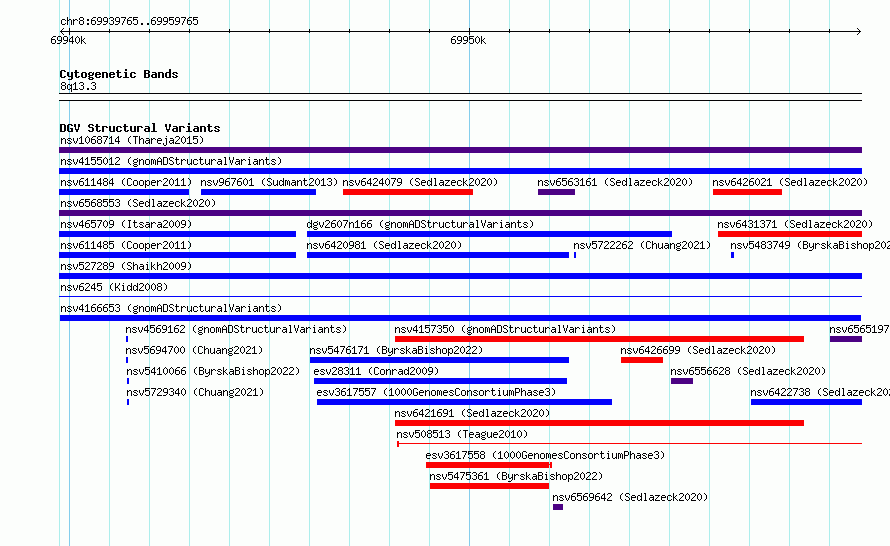This screenshot has width=890, height=546.
Task: Select the small purple bar under nsv6569642
Action: [558, 507]
